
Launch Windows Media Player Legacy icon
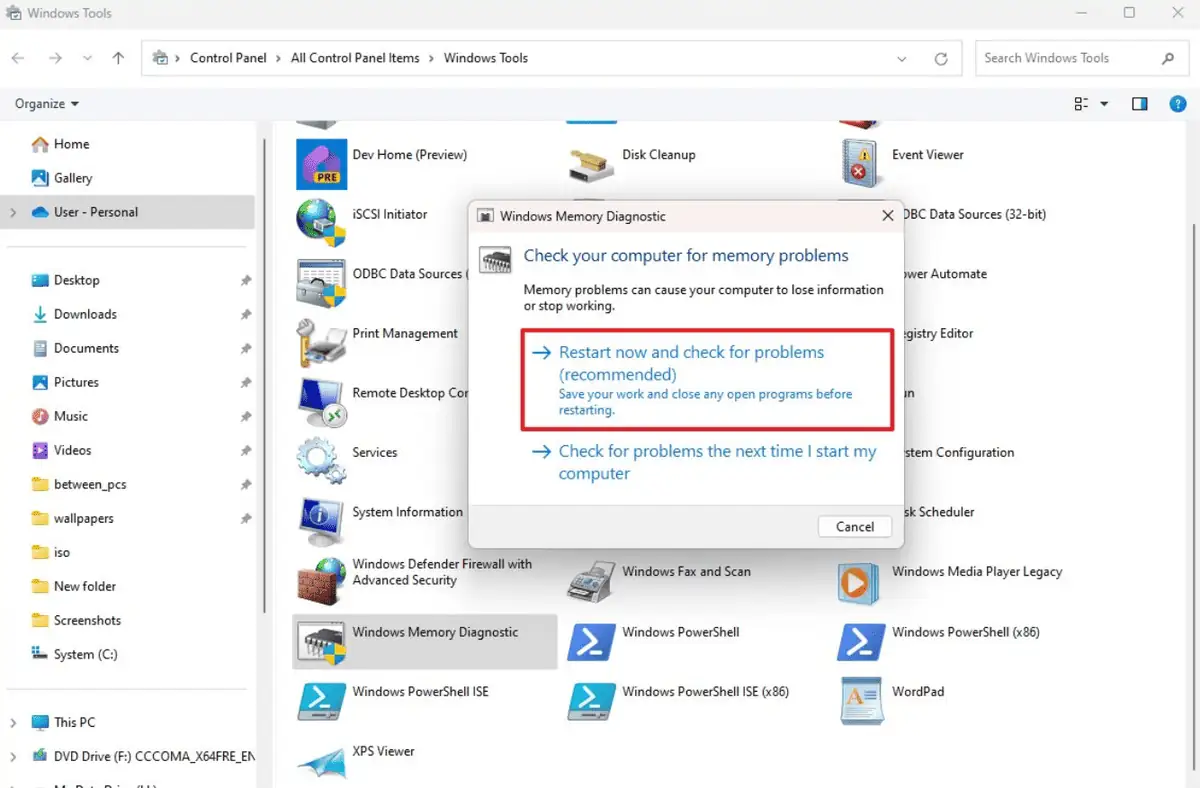(x=860, y=580)
